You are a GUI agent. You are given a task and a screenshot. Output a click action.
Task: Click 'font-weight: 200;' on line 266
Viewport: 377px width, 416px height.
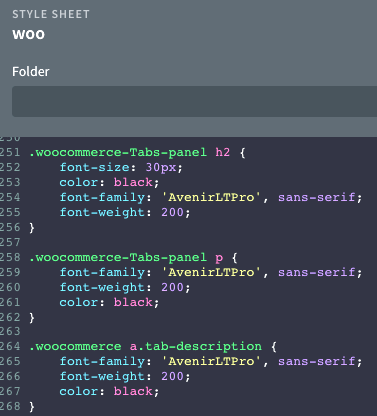coord(125,376)
